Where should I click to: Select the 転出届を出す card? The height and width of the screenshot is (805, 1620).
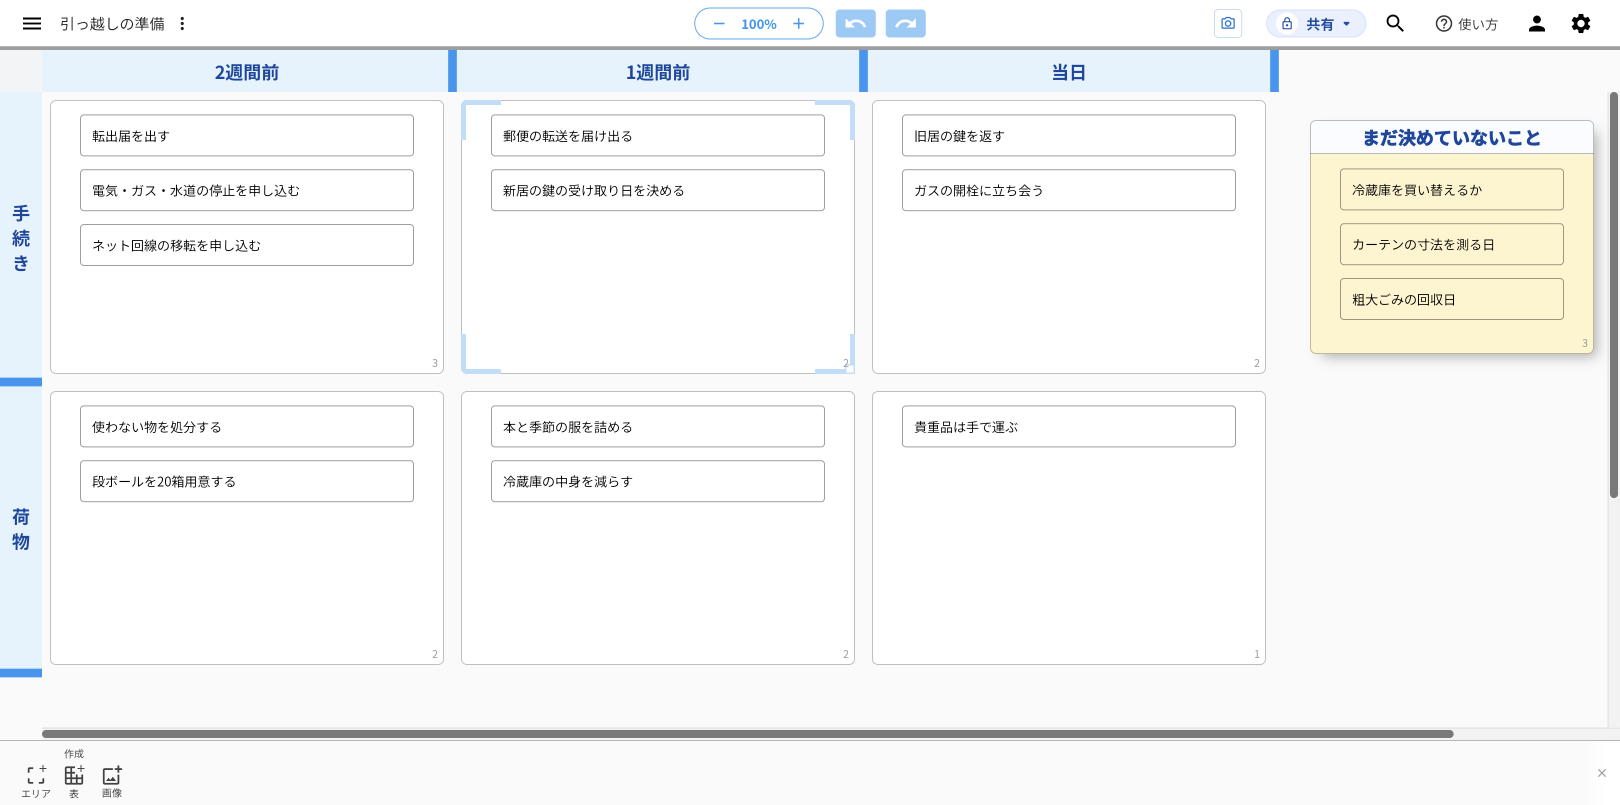click(x=247, y=135)
